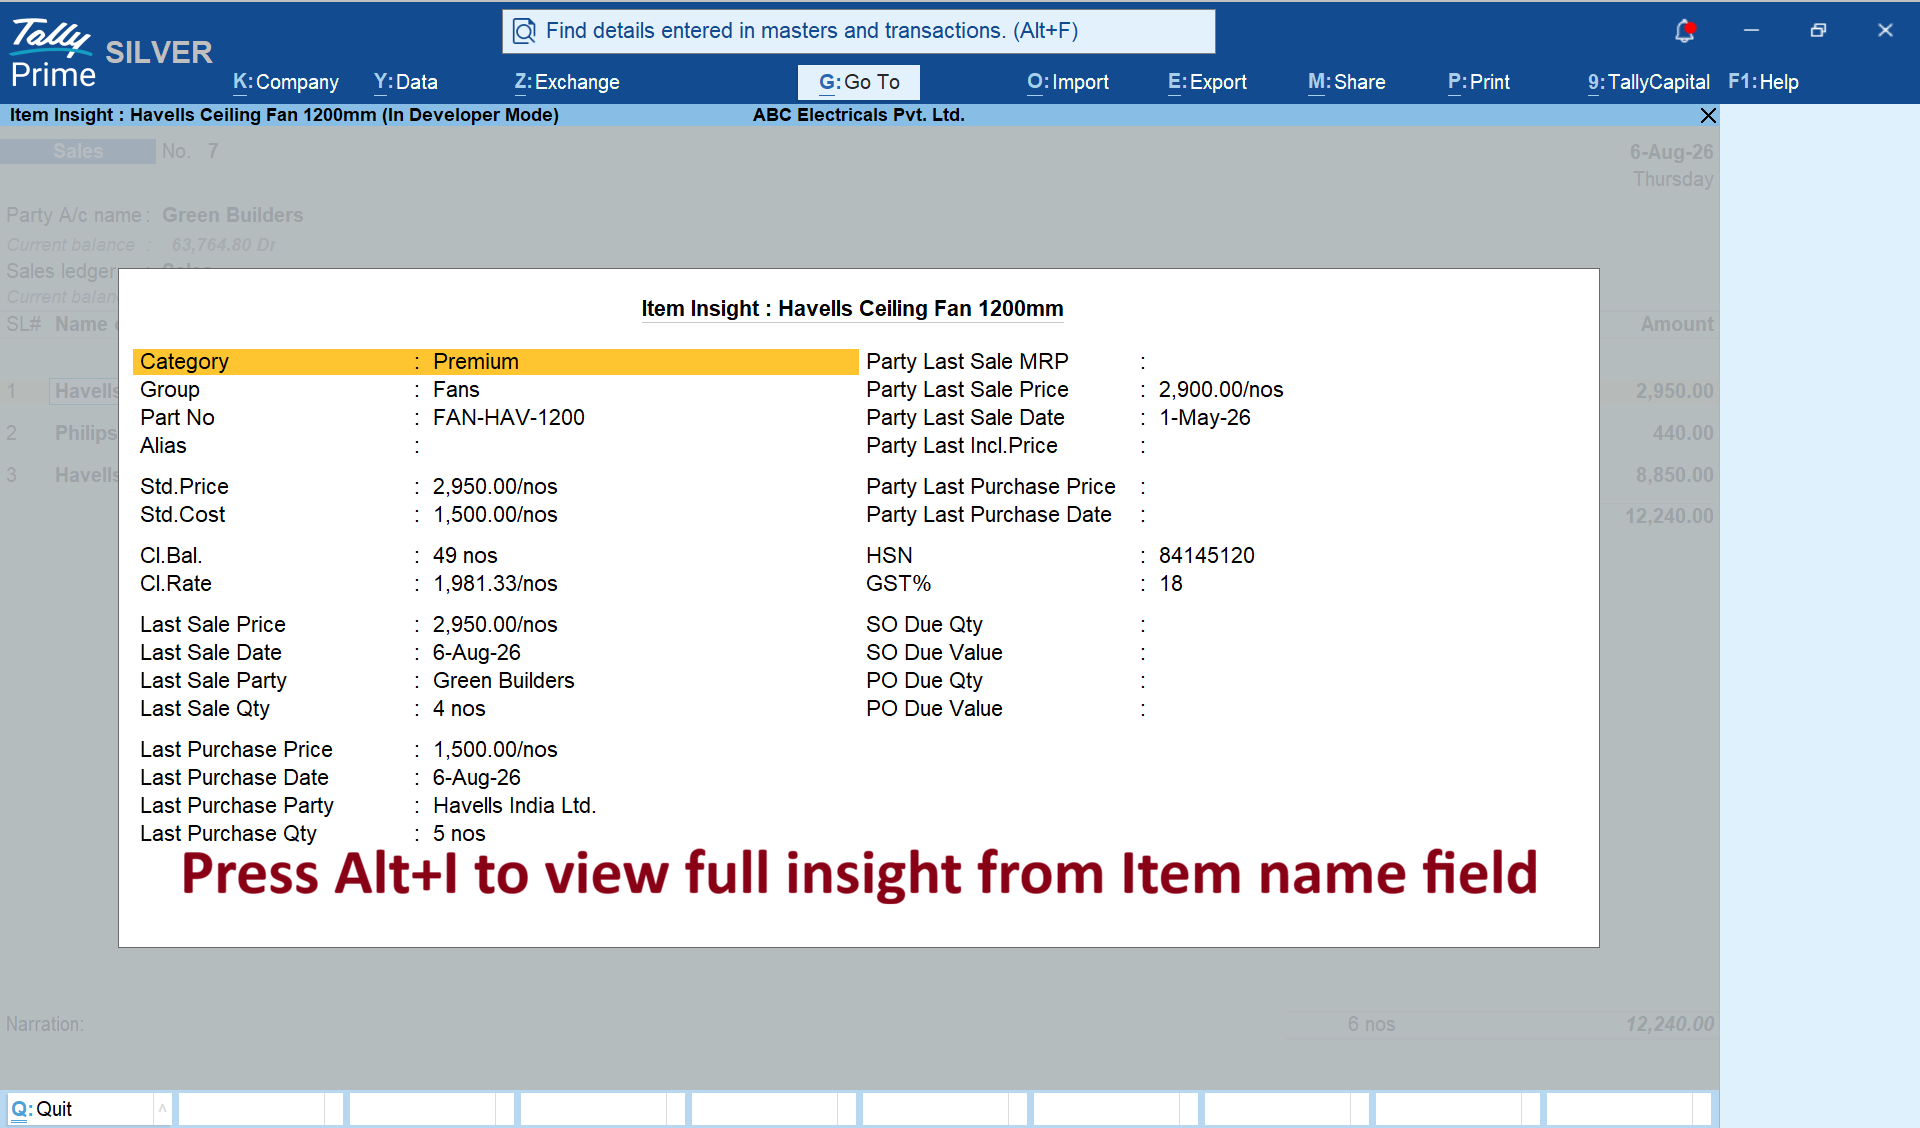Open the K: Company menu
Viewport: 1920px width, 1128px height.
point(286,82)
